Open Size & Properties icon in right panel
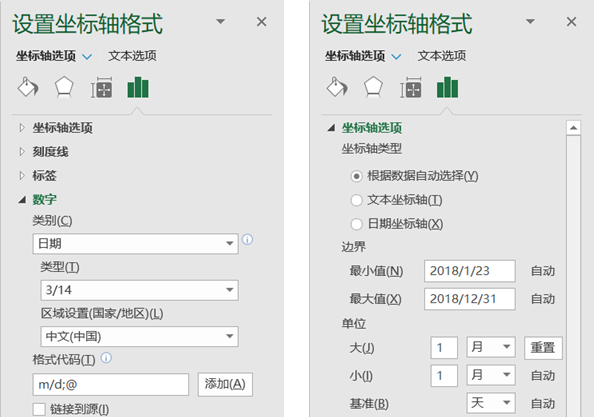The image size is (594, 417). point(411,87)
